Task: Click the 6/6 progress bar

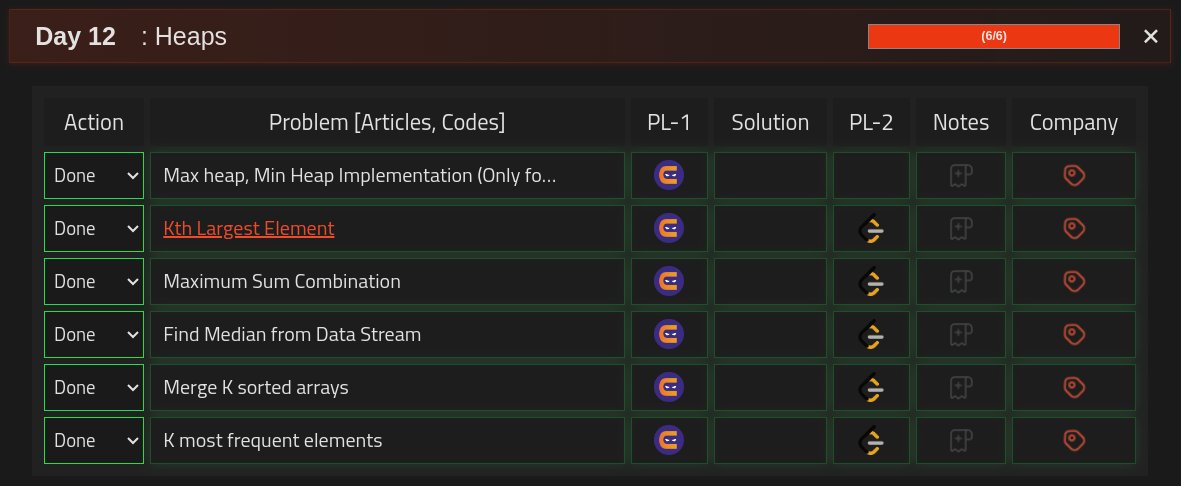Action: tap(993, 36)
